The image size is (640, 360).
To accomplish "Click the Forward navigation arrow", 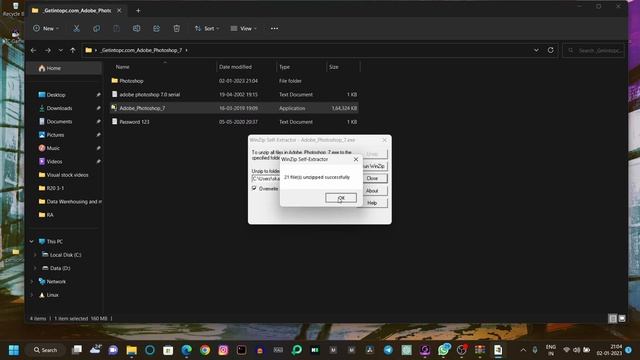I will pyautogui.click(x=47, y=50).
